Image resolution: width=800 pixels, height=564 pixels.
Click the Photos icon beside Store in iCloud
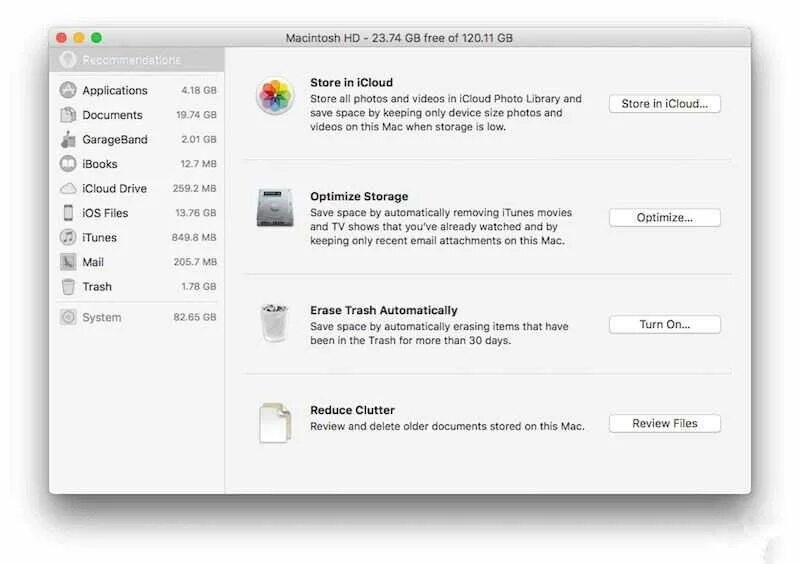point(275,95)
